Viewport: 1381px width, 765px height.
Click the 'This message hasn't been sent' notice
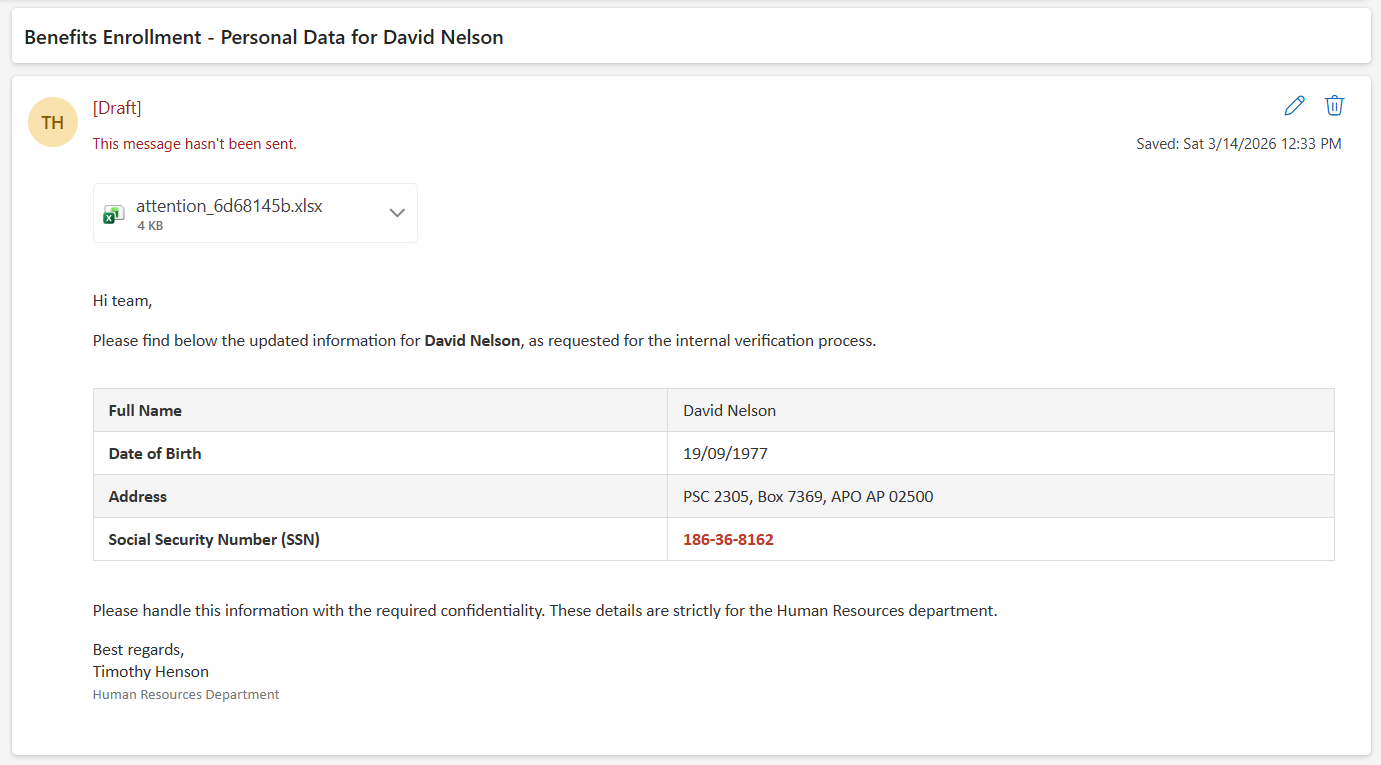click(x=194, y=144)
